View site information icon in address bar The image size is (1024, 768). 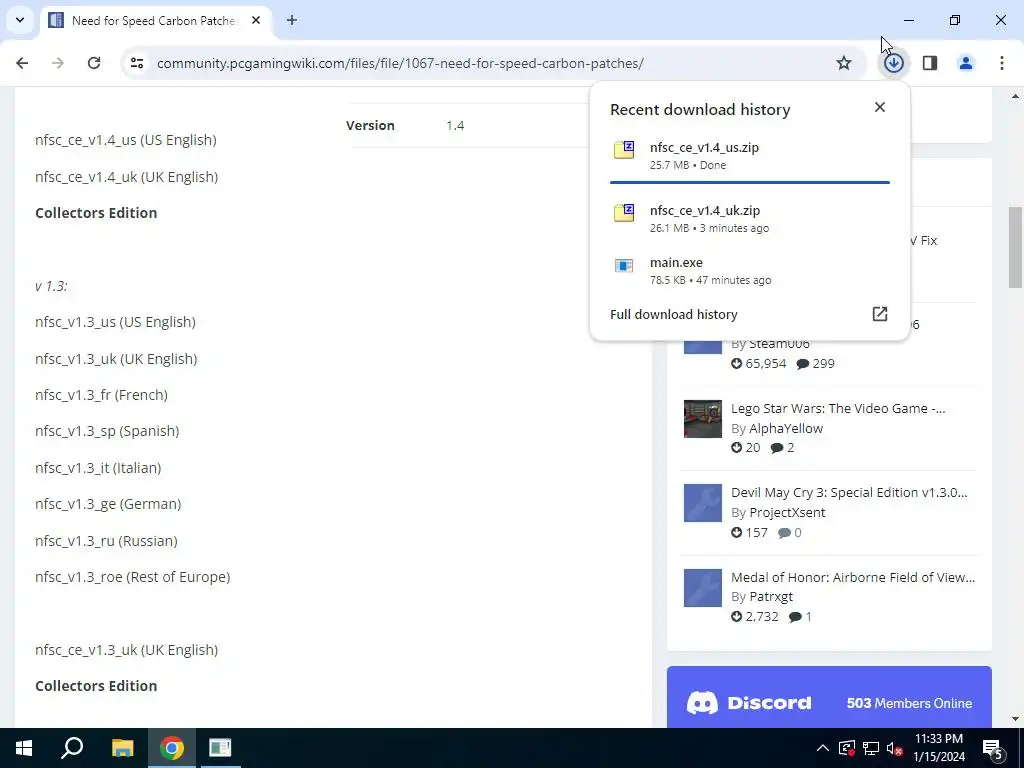[137, 63]
